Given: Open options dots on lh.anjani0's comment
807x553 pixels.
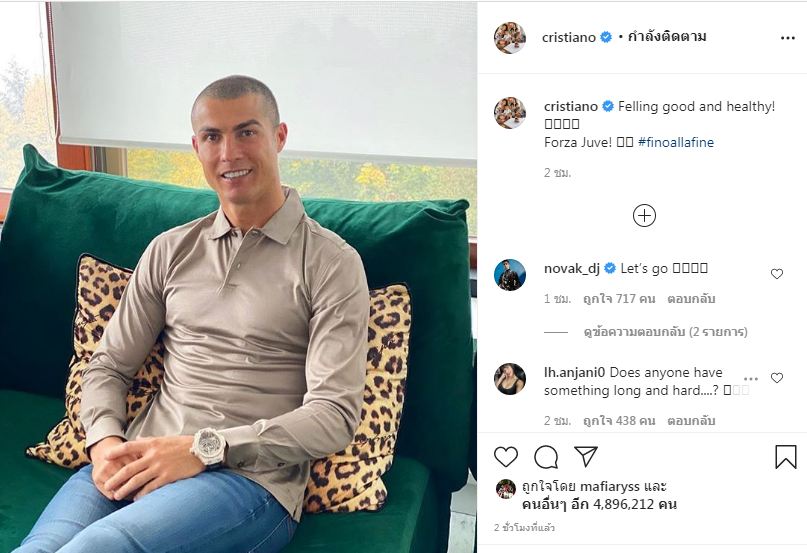Looking at the screenshot, I should pos(751,379).
